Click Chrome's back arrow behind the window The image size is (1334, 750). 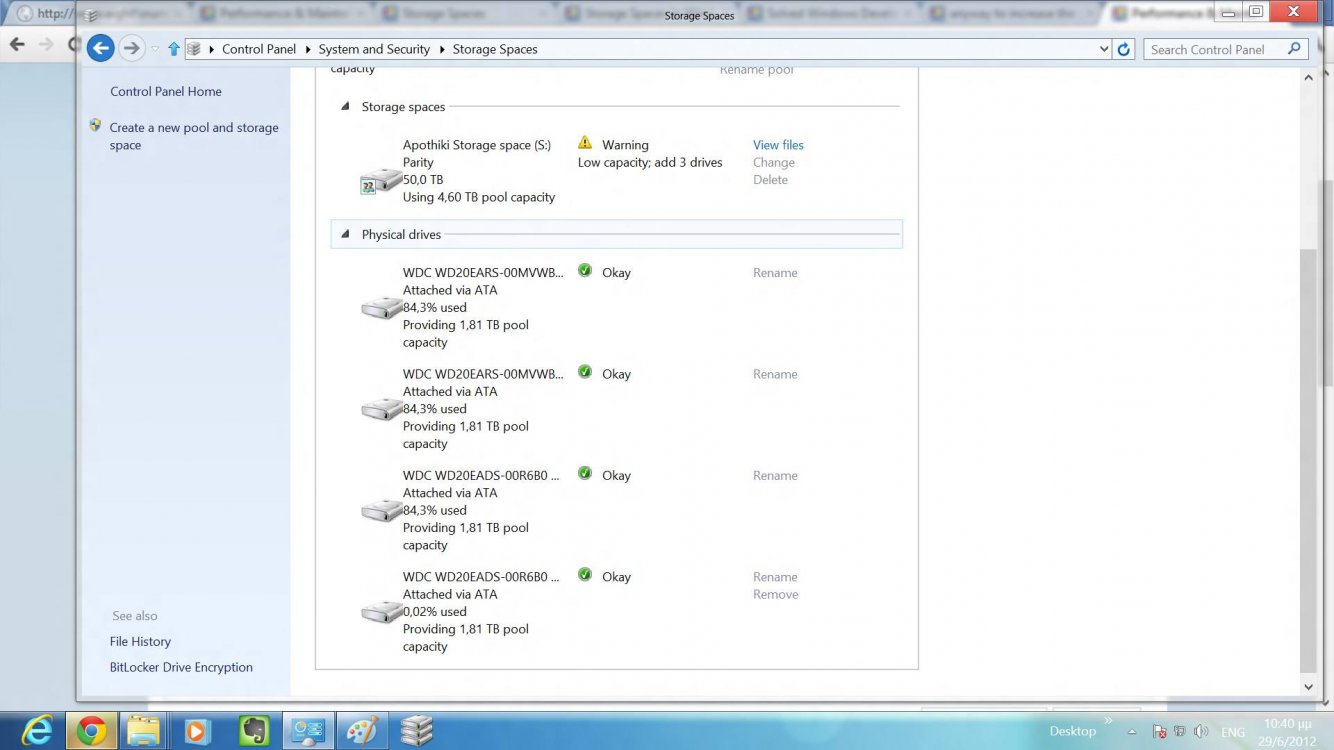point(17,44)
